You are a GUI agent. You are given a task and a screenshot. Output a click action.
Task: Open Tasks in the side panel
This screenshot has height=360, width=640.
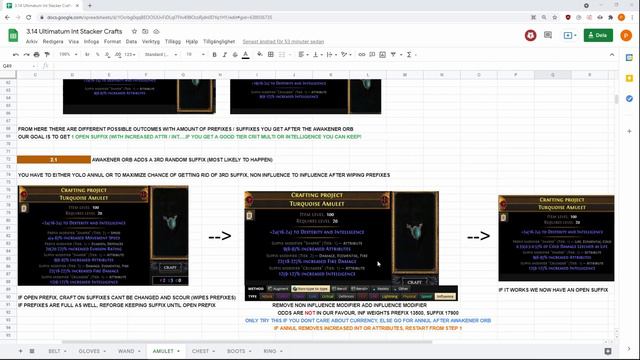point(629,98)
